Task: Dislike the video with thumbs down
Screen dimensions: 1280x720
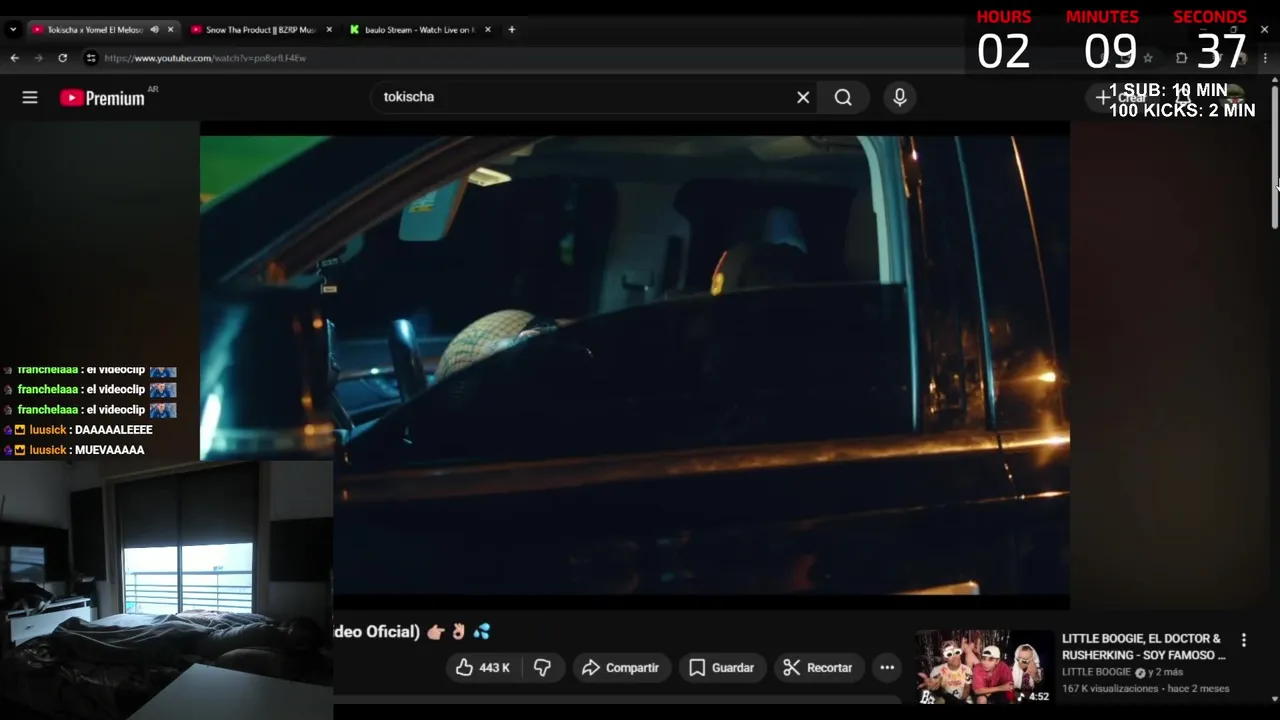Action: coord(543,667)
